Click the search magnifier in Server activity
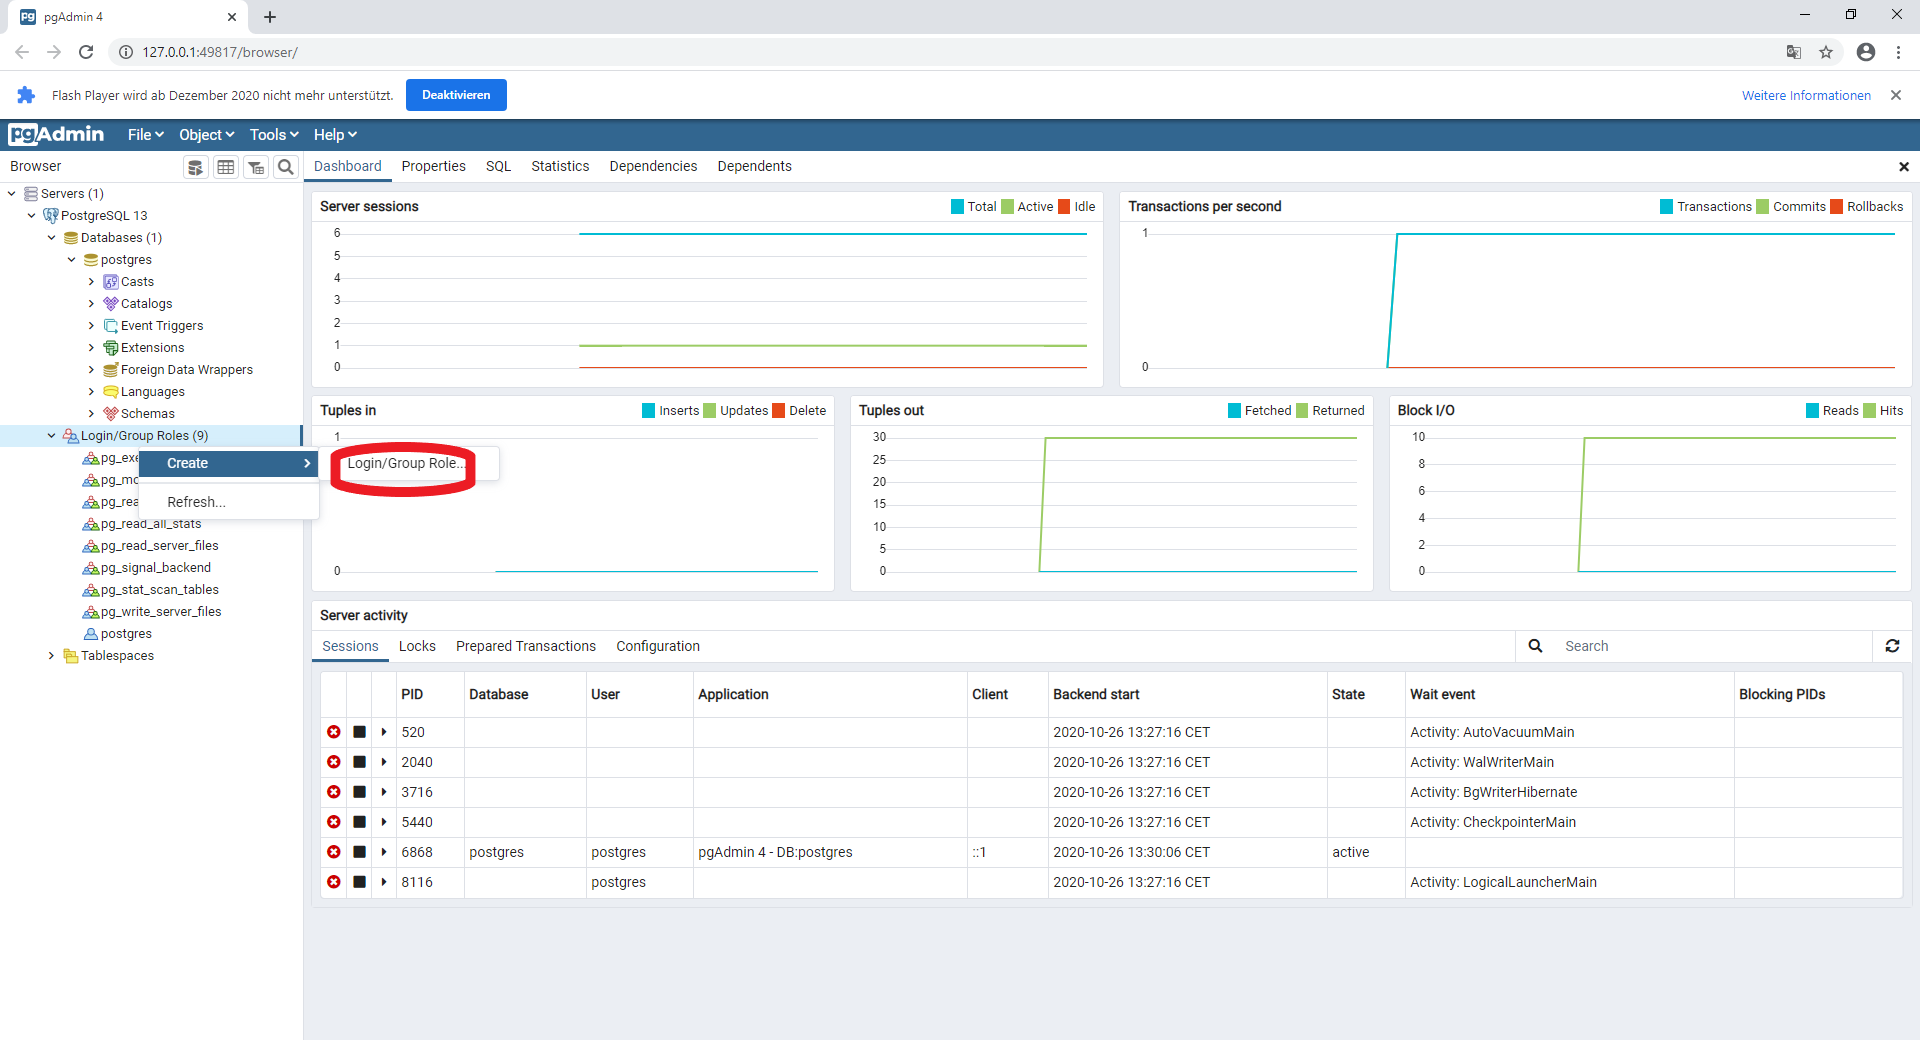 1535,646
